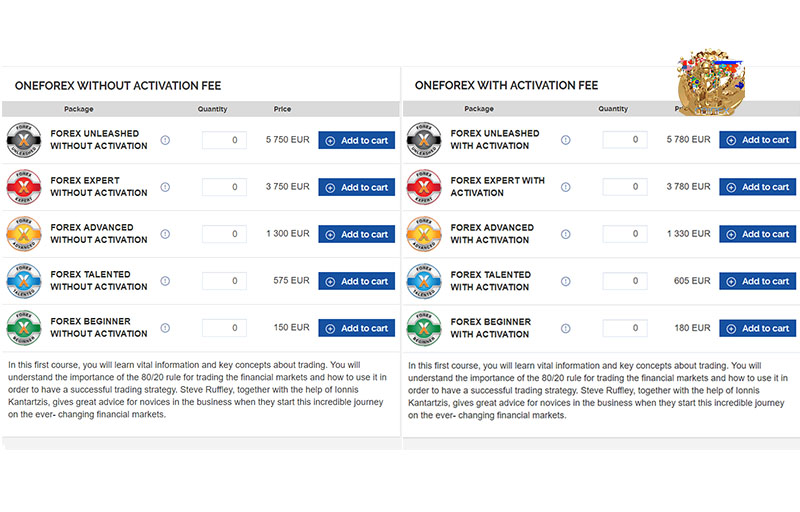
Task: Click the blue Forex Talented without activation badge
Action: [x=23, y=280]
